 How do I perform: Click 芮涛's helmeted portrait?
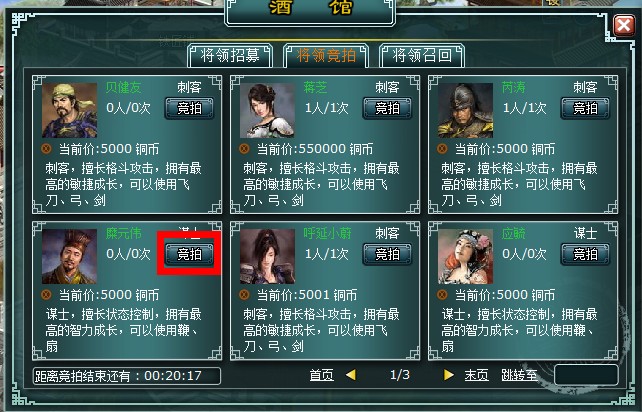tap(466, 111)
